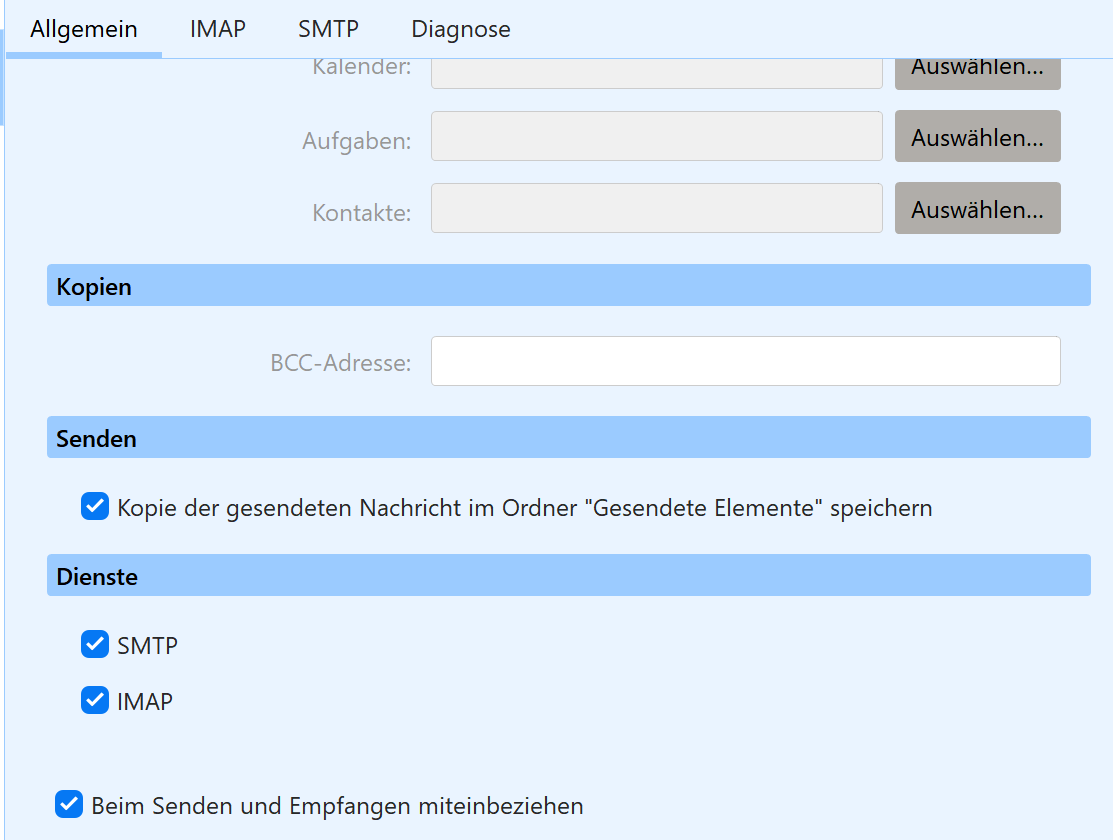Switch to the IMAP tab
Image resolution: width=1113 pixels, height=840 pixels.
217,29
